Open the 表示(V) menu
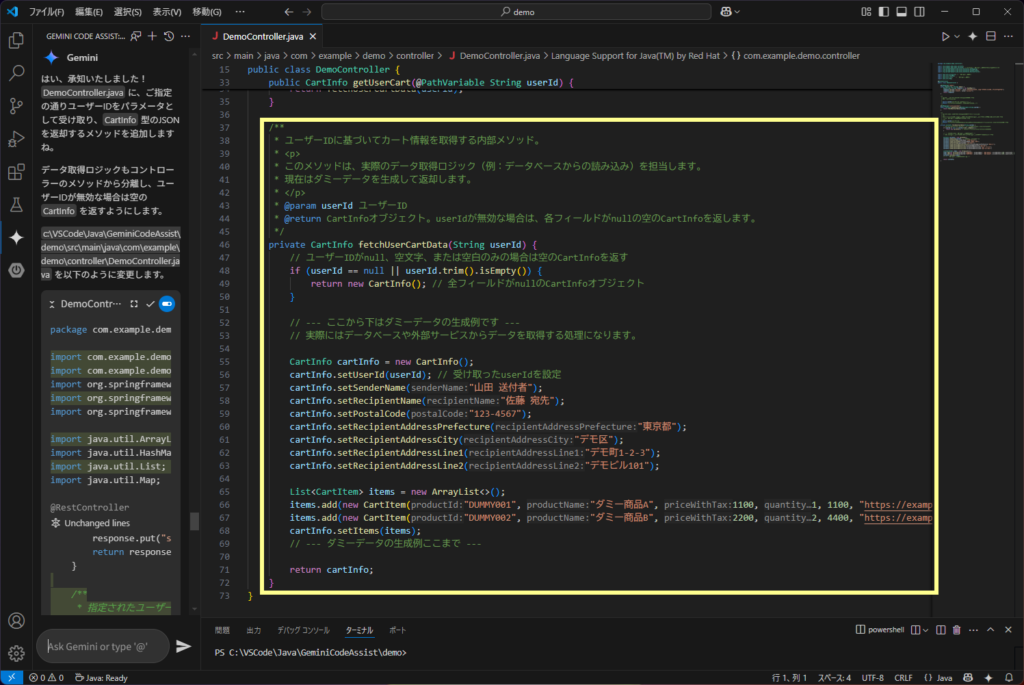This screenshot has height=685, width=1024. pyautogui.click(x=167, y=12)
